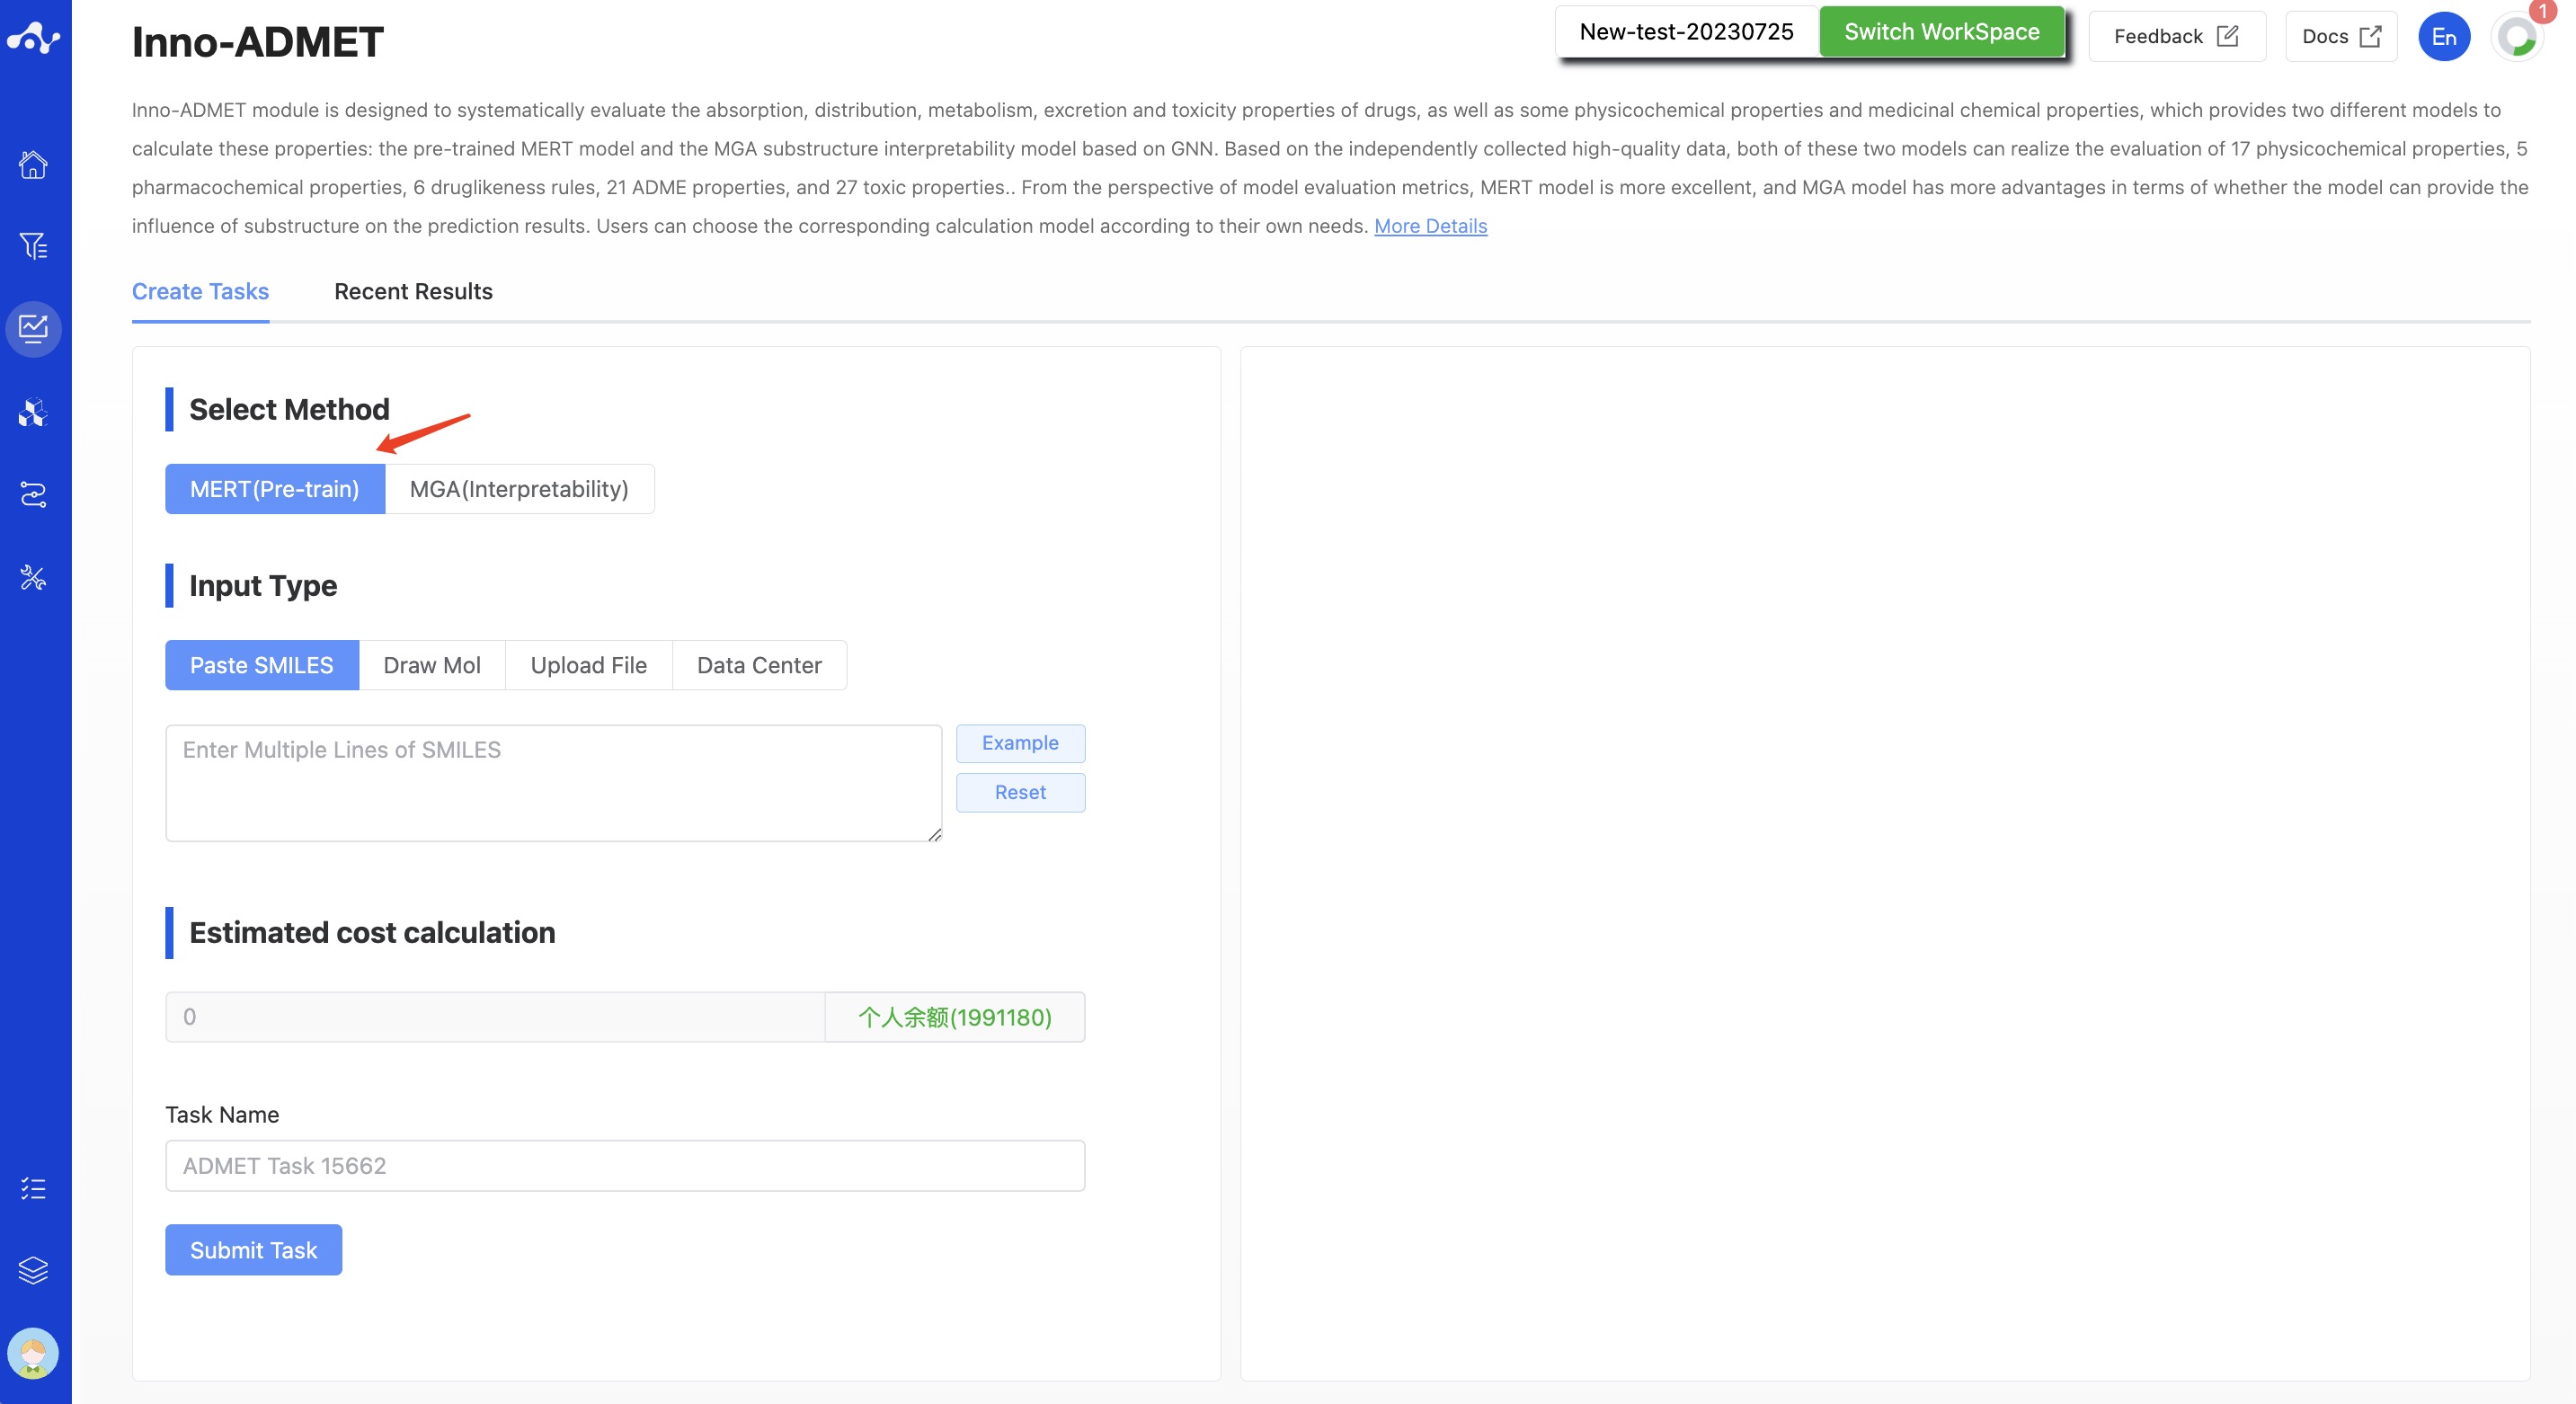Image resolution: width=2576 pixels, height=1404 pixels.
Task: Click the 个人余额(1991180) balance label
Action: coord(955,1017)
